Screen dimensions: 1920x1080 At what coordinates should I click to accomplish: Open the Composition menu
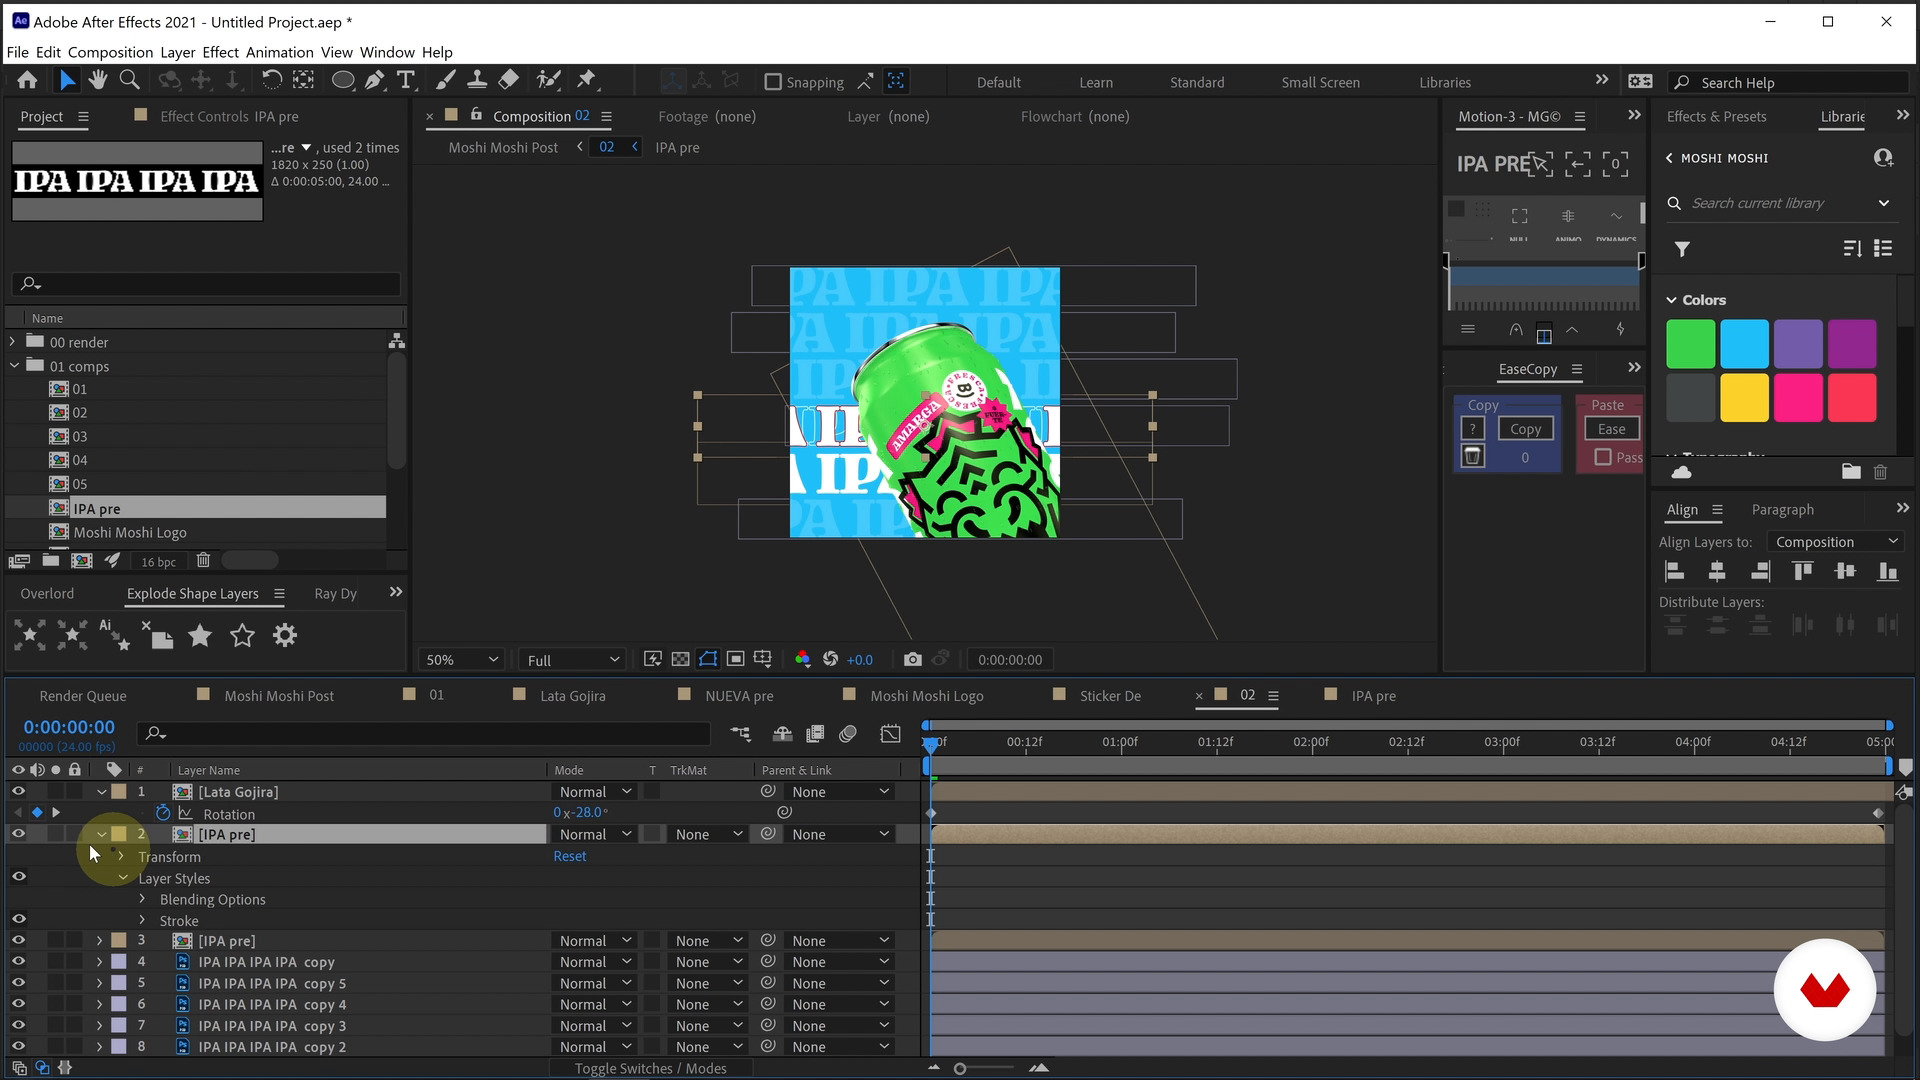click(110, 52)
